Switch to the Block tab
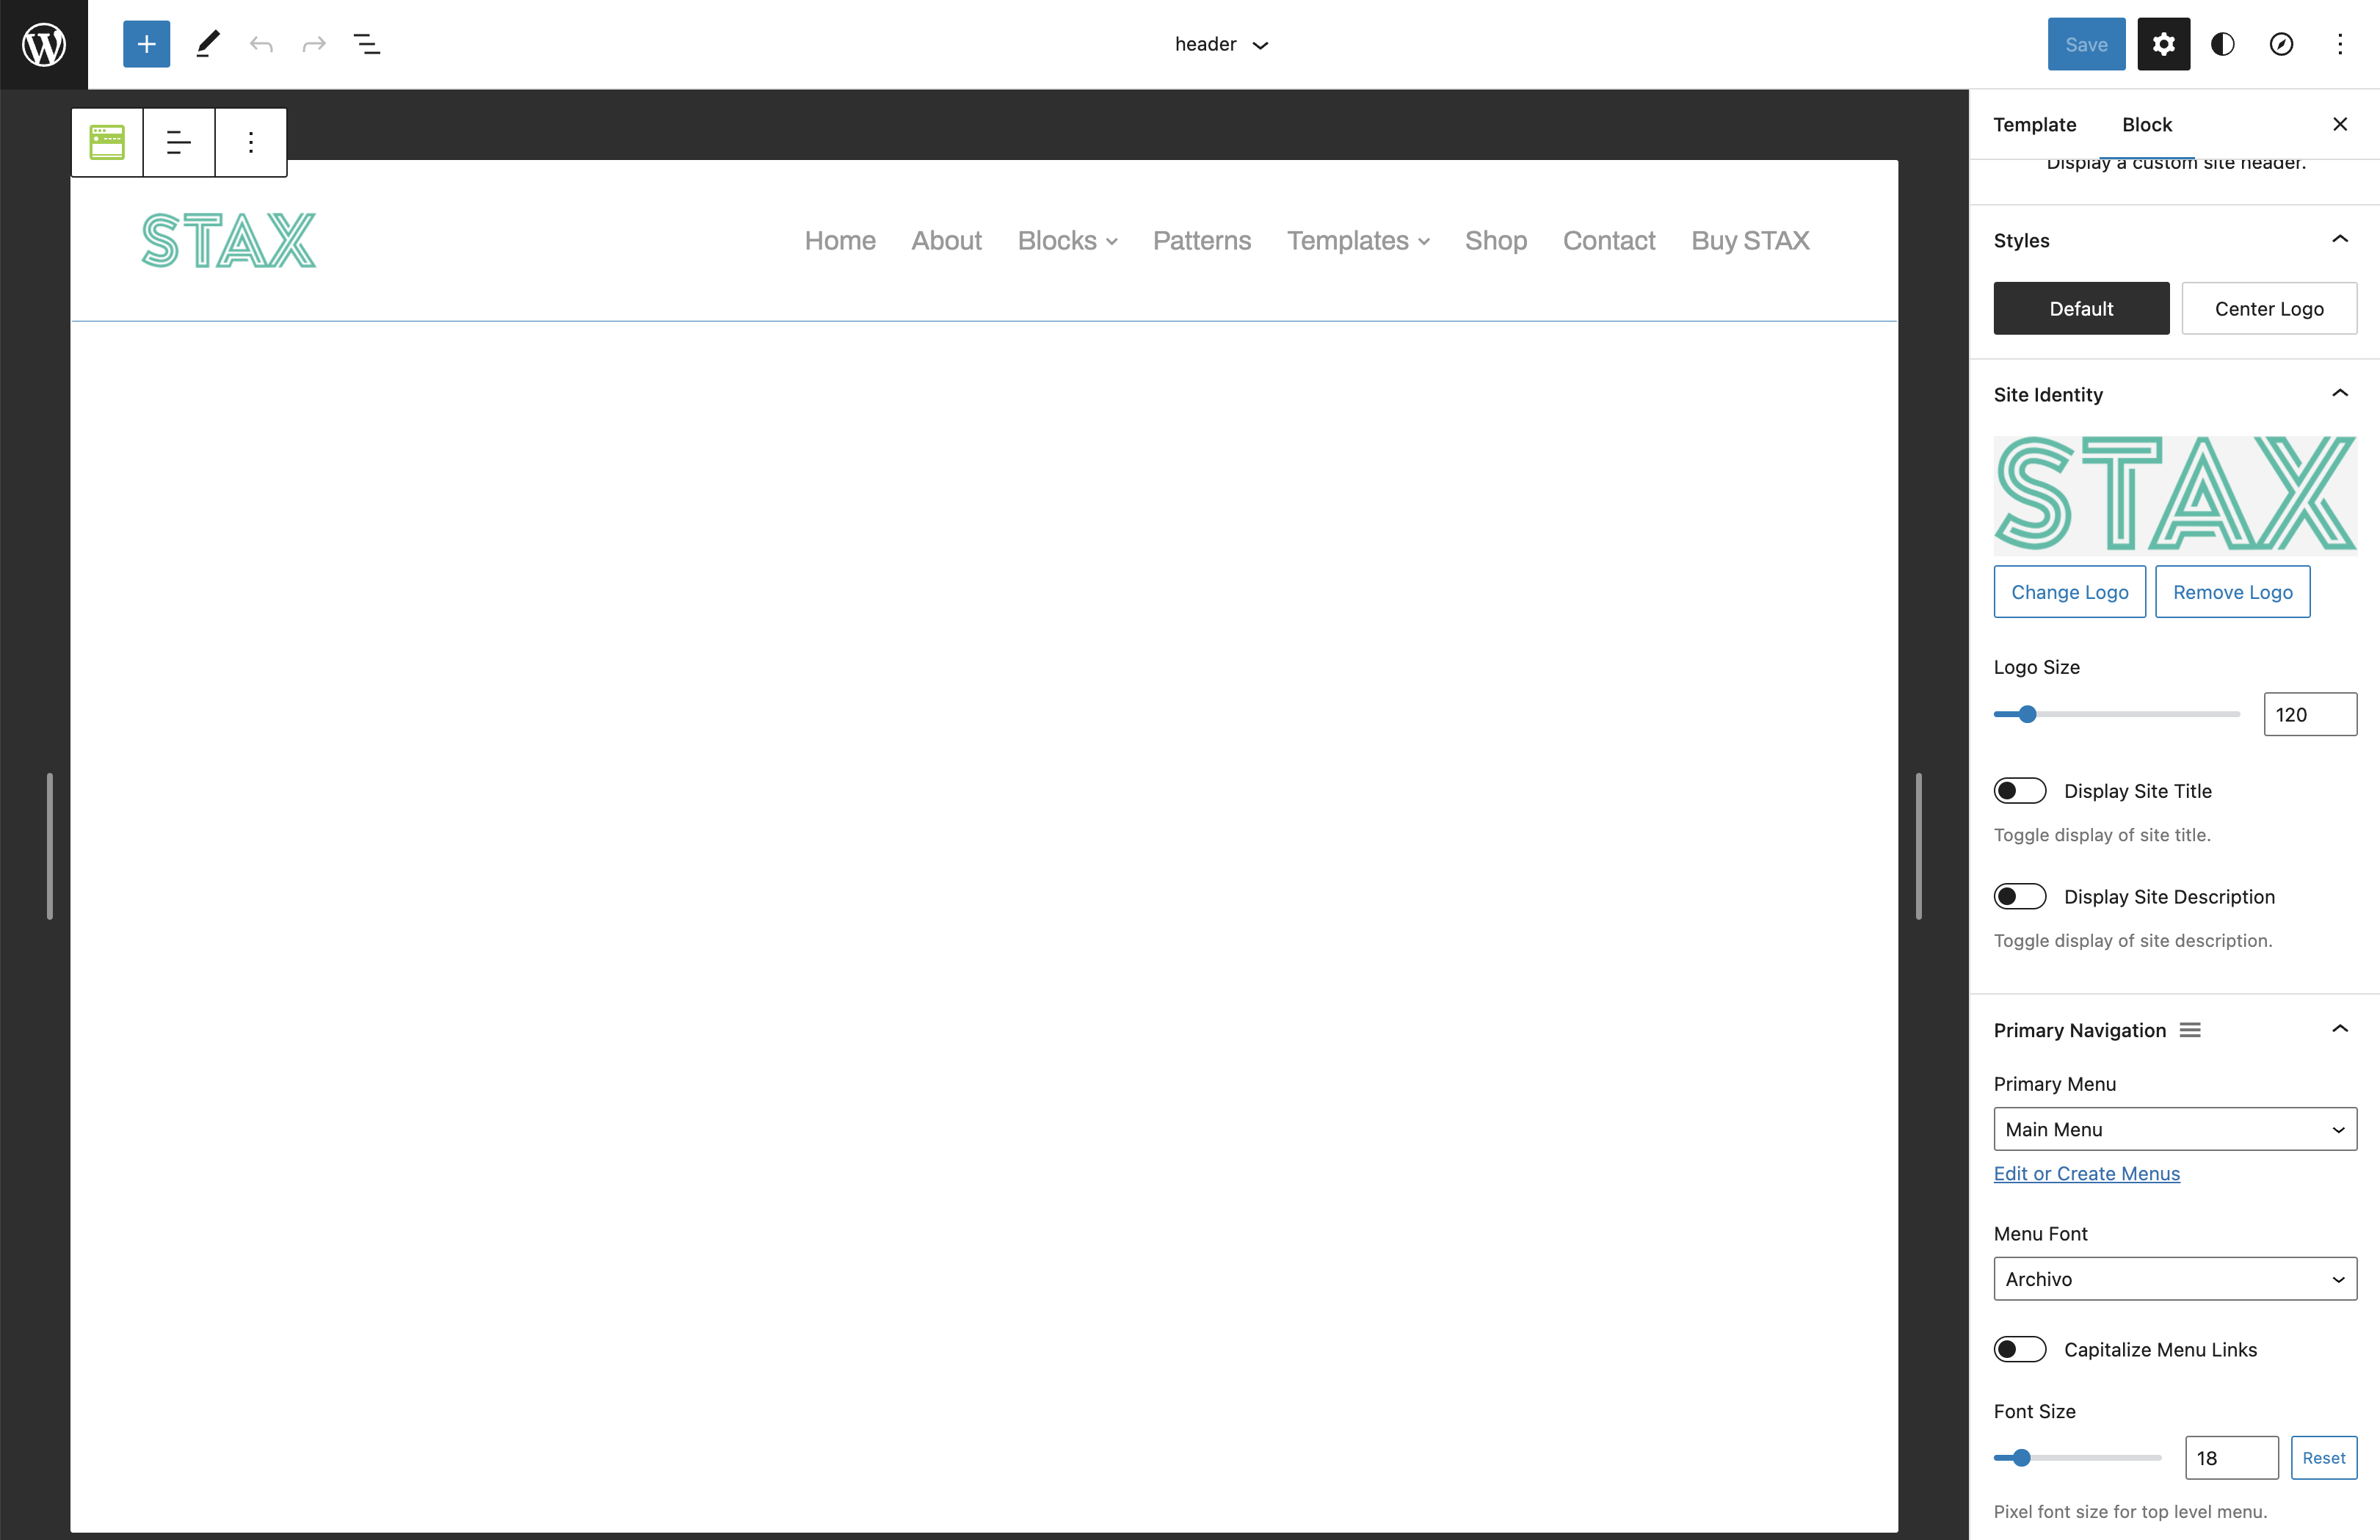2380x1540 pixels. pyautogui.click(x=2147, y=124)
